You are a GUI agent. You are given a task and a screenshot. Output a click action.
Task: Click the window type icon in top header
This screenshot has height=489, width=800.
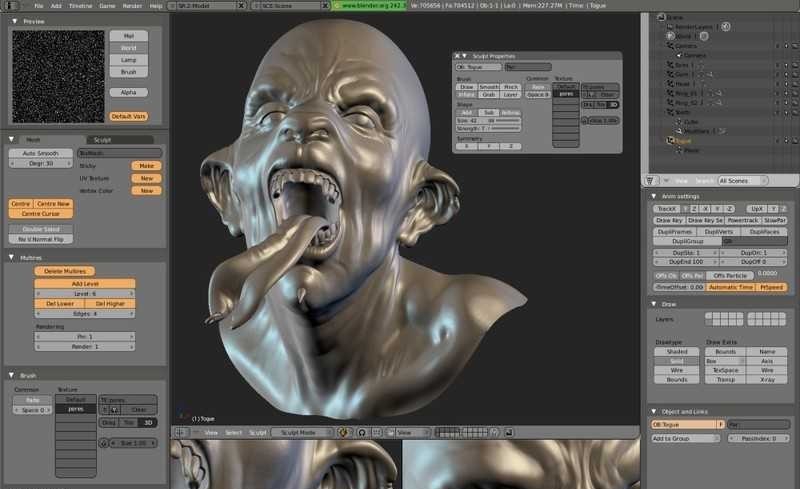coord(11,6)
